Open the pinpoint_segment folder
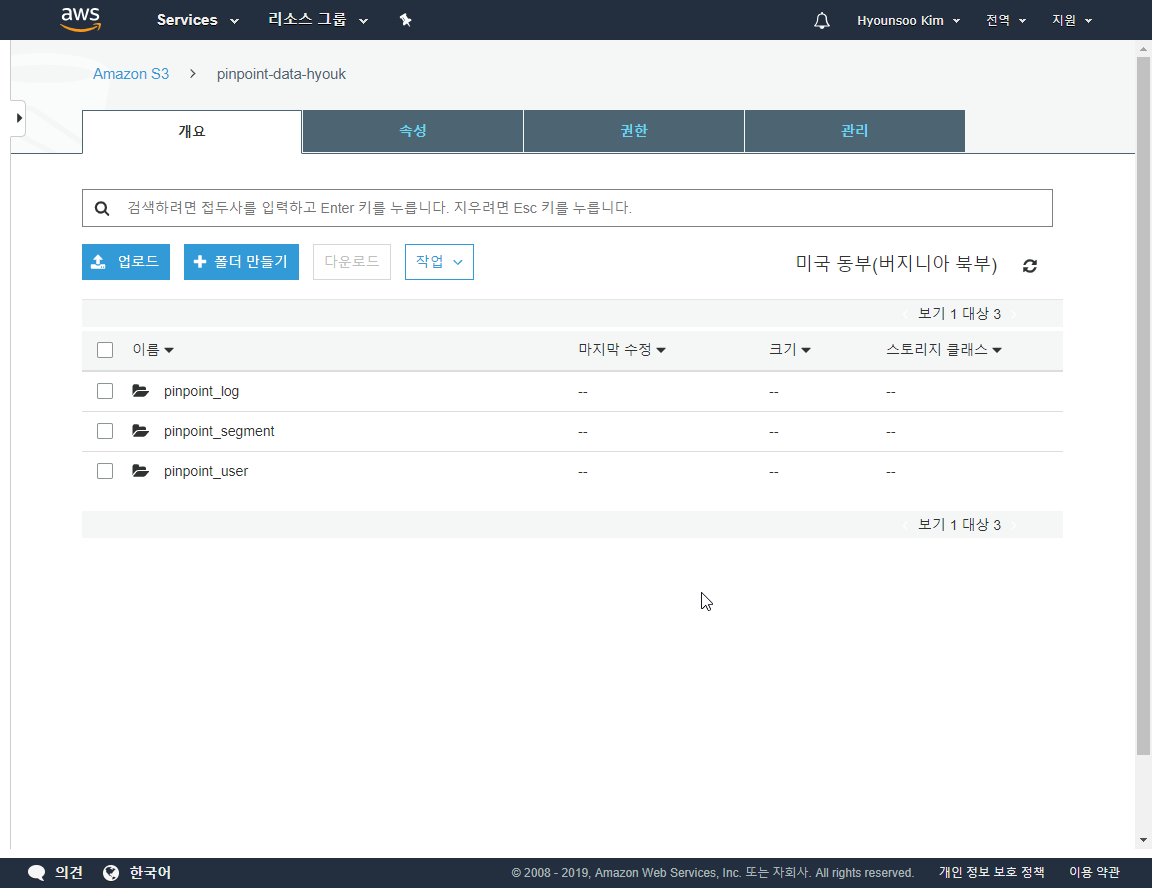Image resolution: width=1152 pixels, height=888 pixels. pos(219,431)
